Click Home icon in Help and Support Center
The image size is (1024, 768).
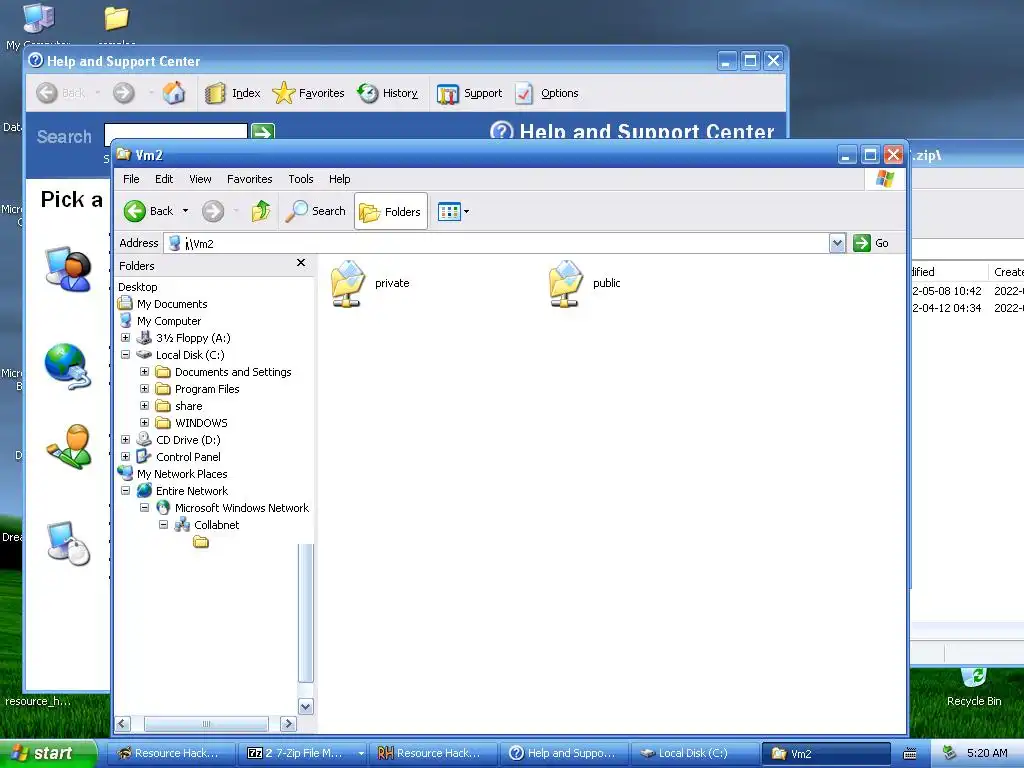(174, 93)
